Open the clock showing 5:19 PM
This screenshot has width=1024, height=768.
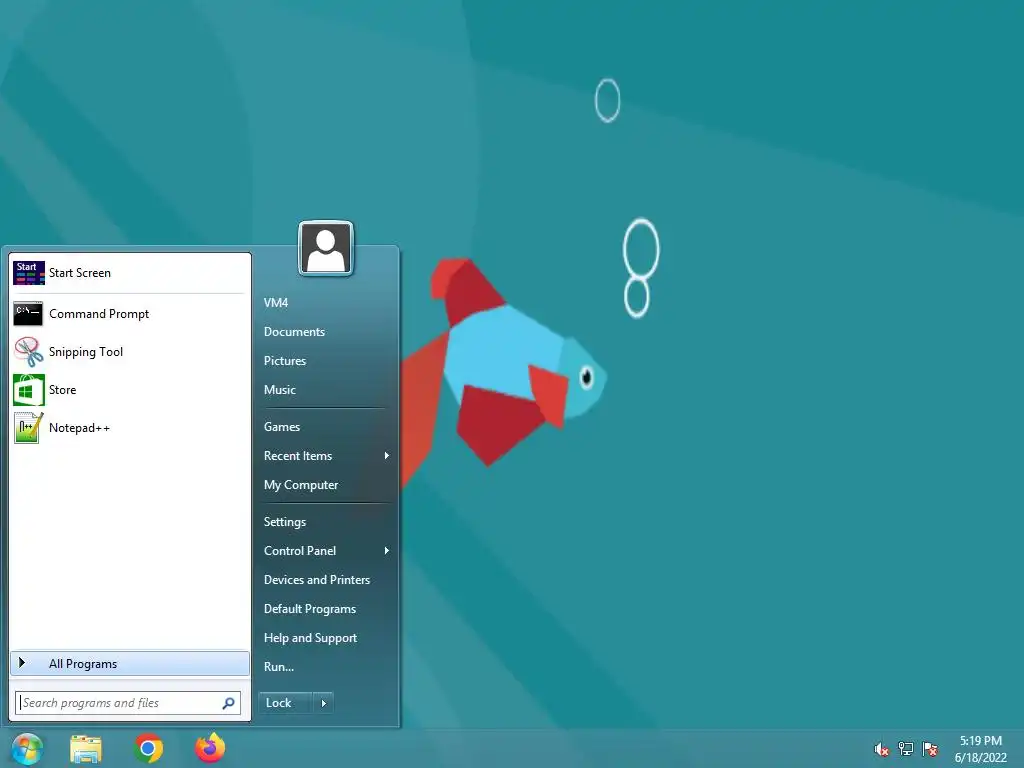(981, 749)
